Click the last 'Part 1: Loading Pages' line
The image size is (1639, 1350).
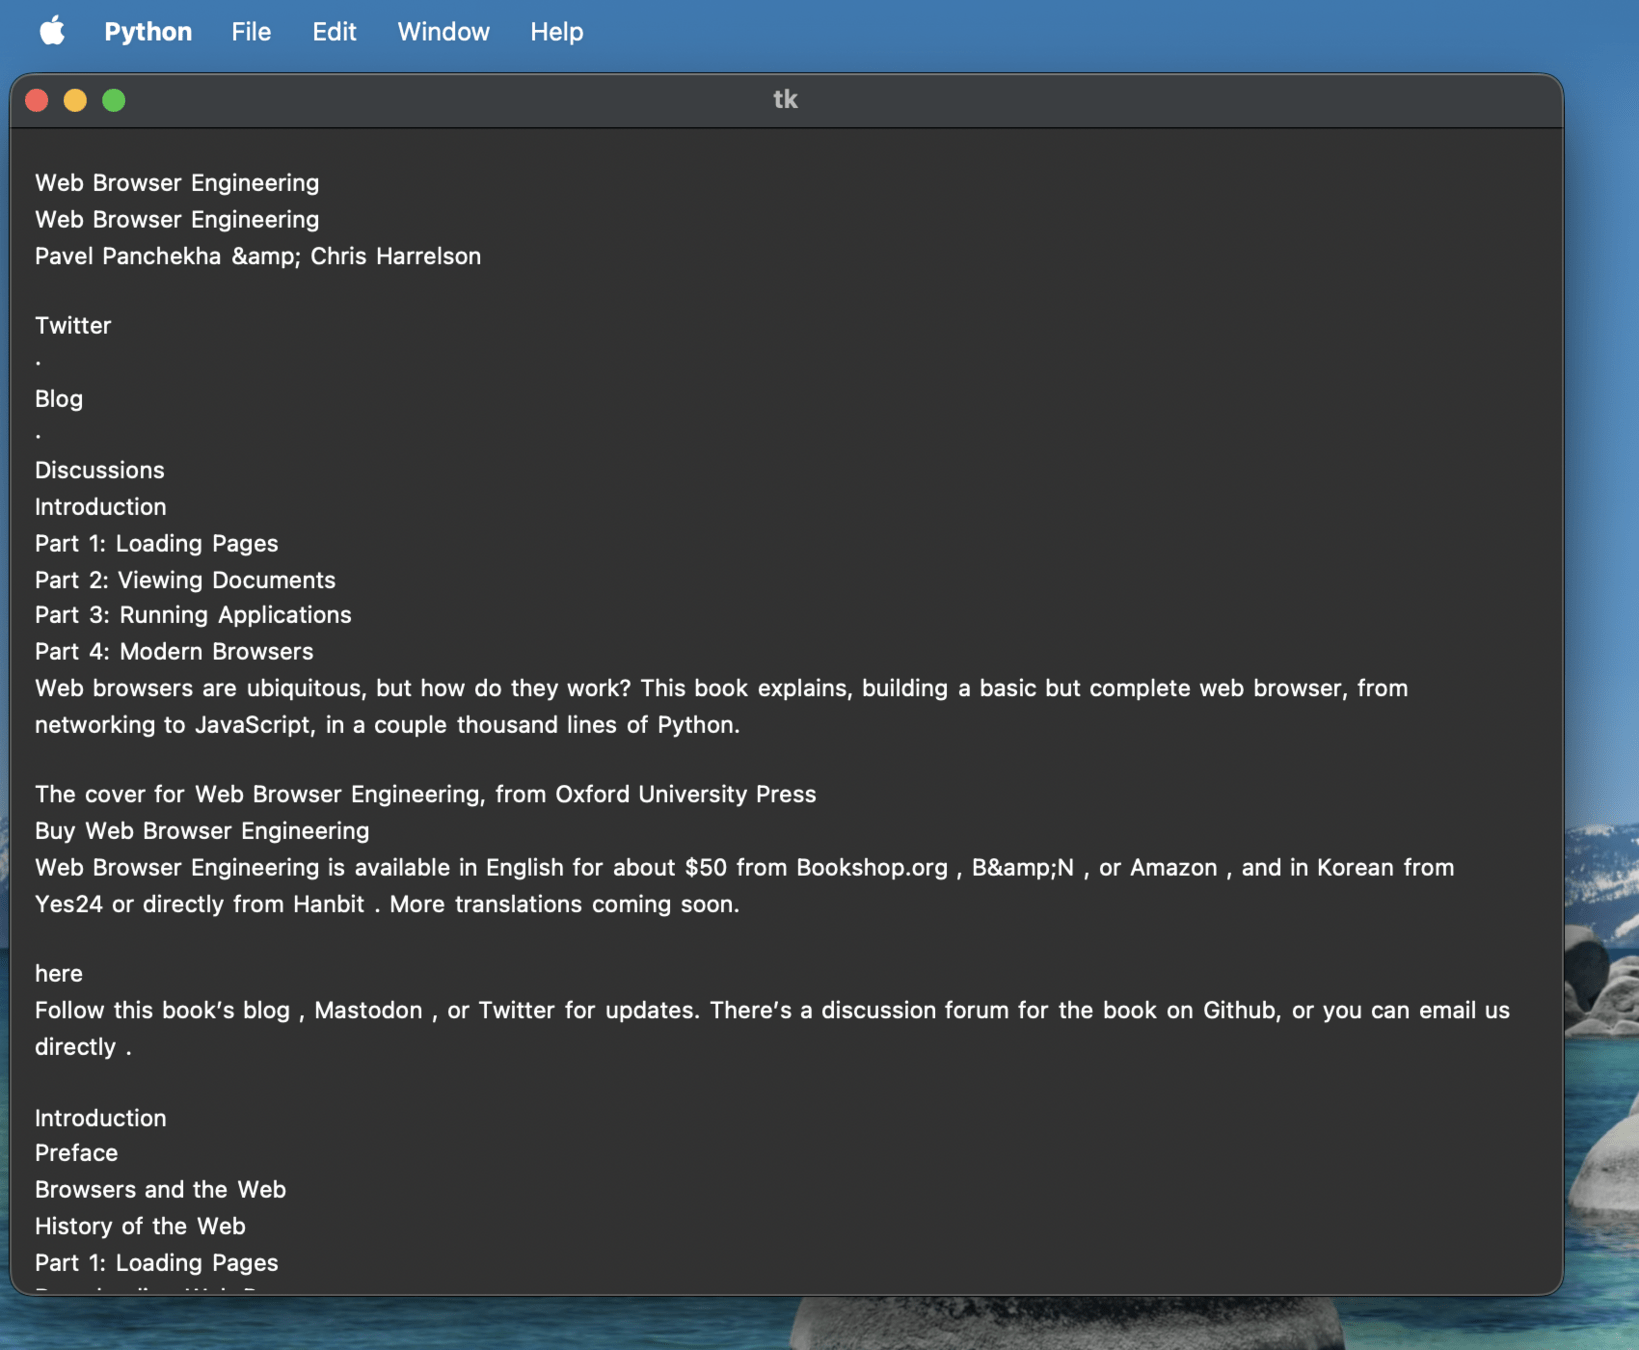(157, 1263)
